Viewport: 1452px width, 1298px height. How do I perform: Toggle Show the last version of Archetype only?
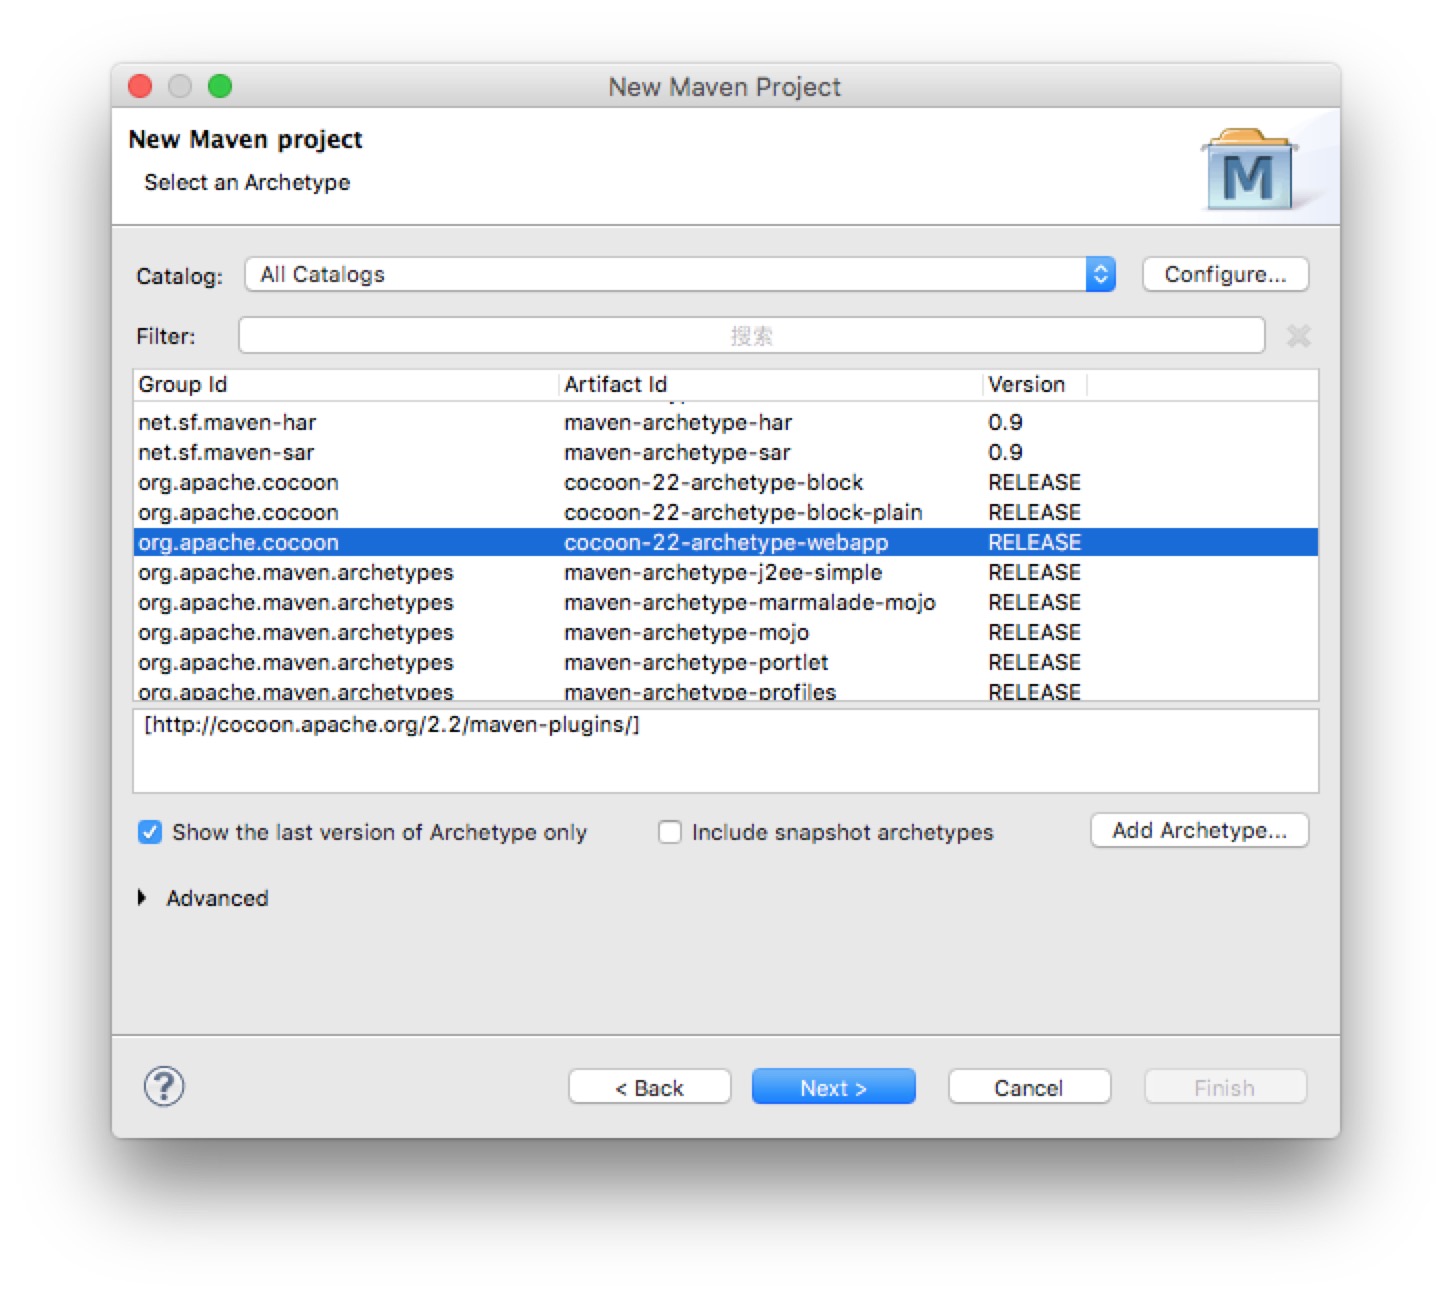(150, 832)
